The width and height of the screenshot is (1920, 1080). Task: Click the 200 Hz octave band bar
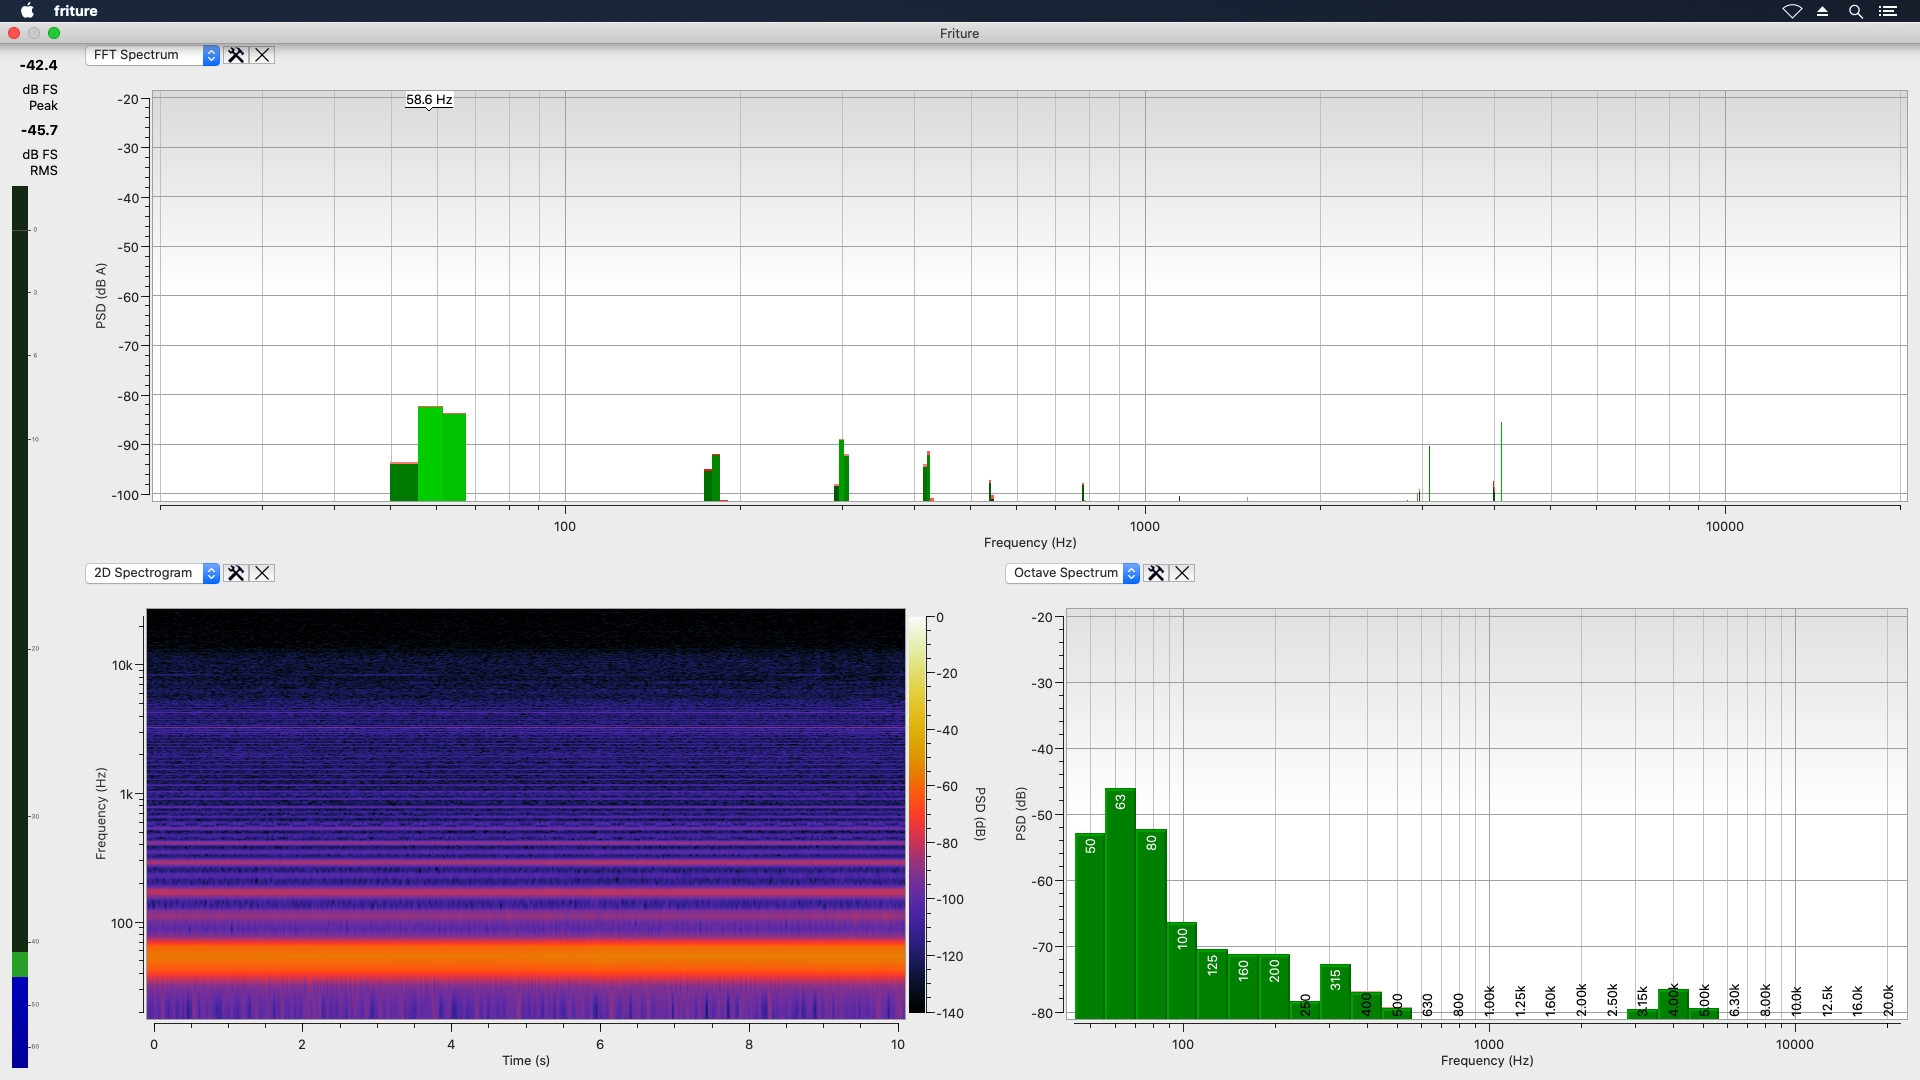point(1274,986)
